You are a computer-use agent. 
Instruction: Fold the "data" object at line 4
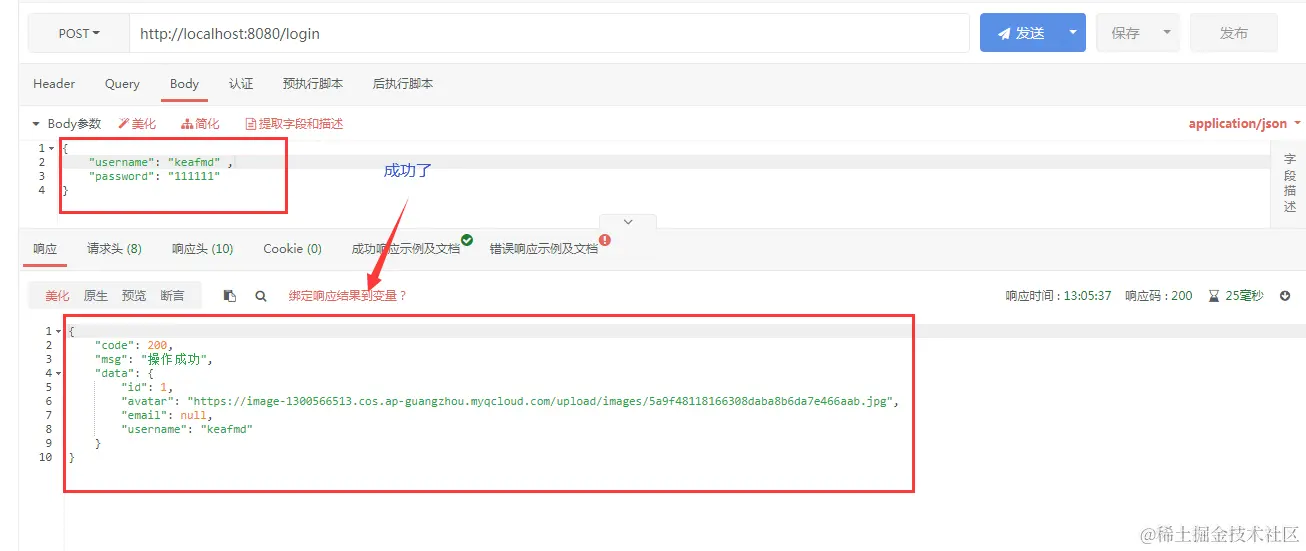click(58, 373)
